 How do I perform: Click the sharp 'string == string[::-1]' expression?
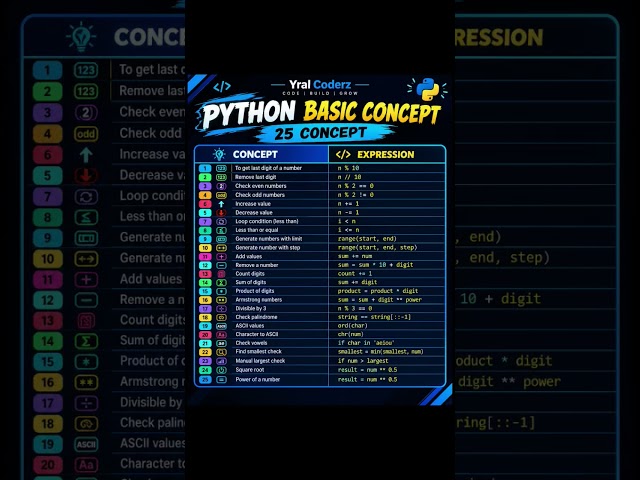pos(374,317)
